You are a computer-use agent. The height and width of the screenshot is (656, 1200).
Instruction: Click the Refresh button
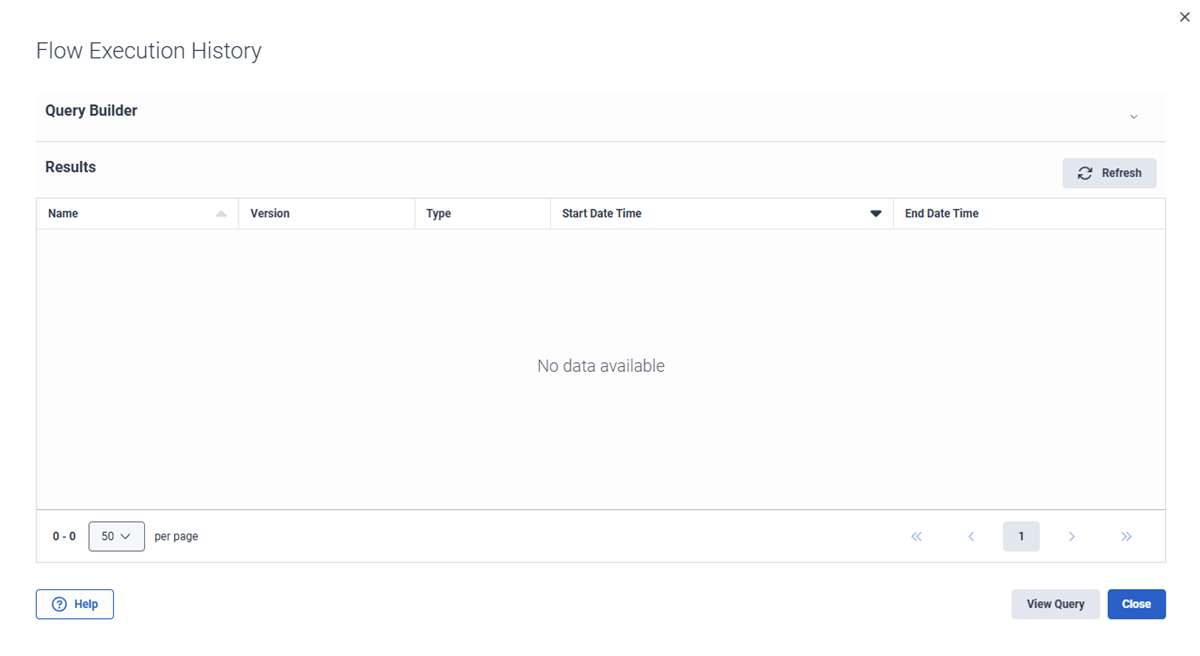[x=1109, y=173]
